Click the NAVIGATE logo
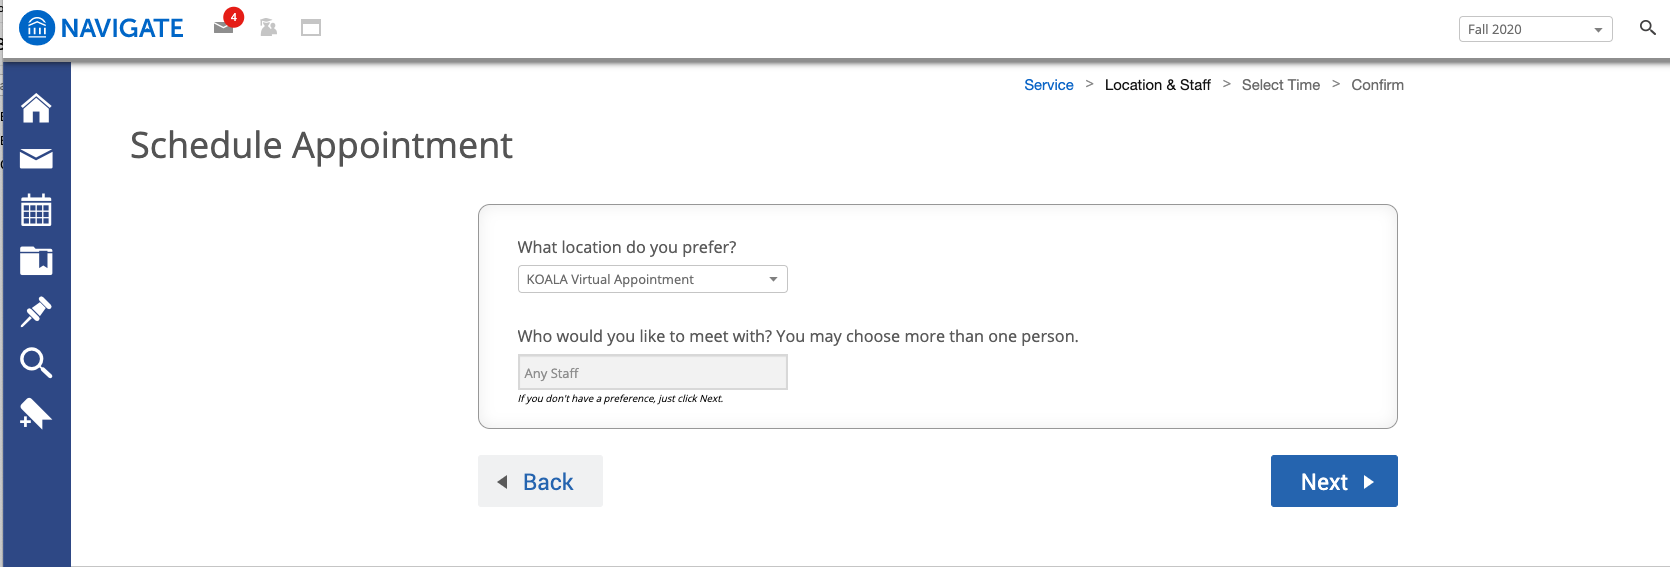The width and height of the screenshot is (1670, 567). 102,28
